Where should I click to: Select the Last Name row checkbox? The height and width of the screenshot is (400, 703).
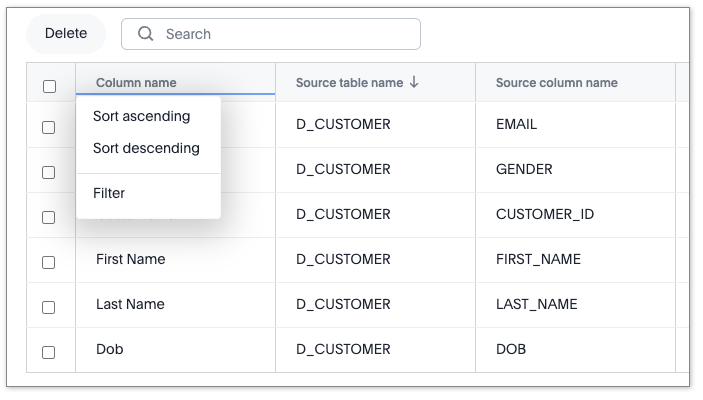[x=48, y=307]
